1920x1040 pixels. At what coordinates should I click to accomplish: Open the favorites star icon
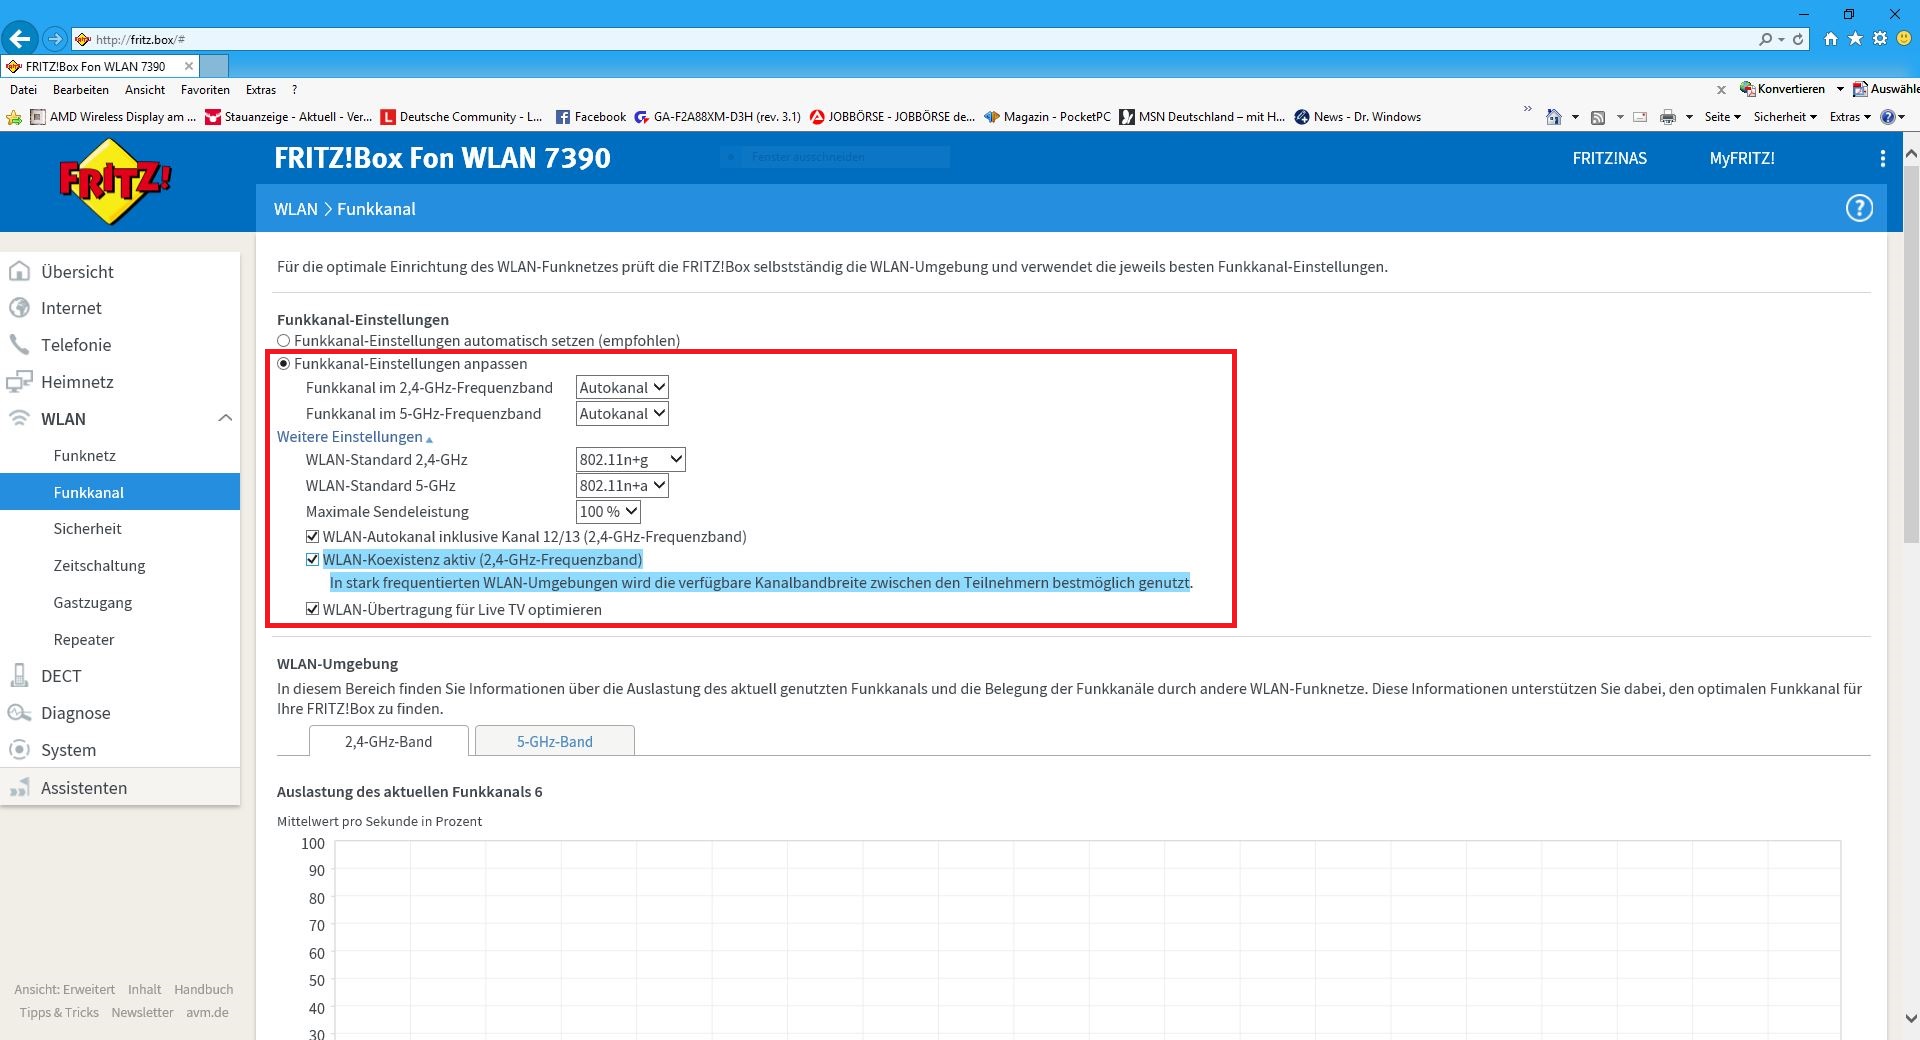click(1855, 39)
